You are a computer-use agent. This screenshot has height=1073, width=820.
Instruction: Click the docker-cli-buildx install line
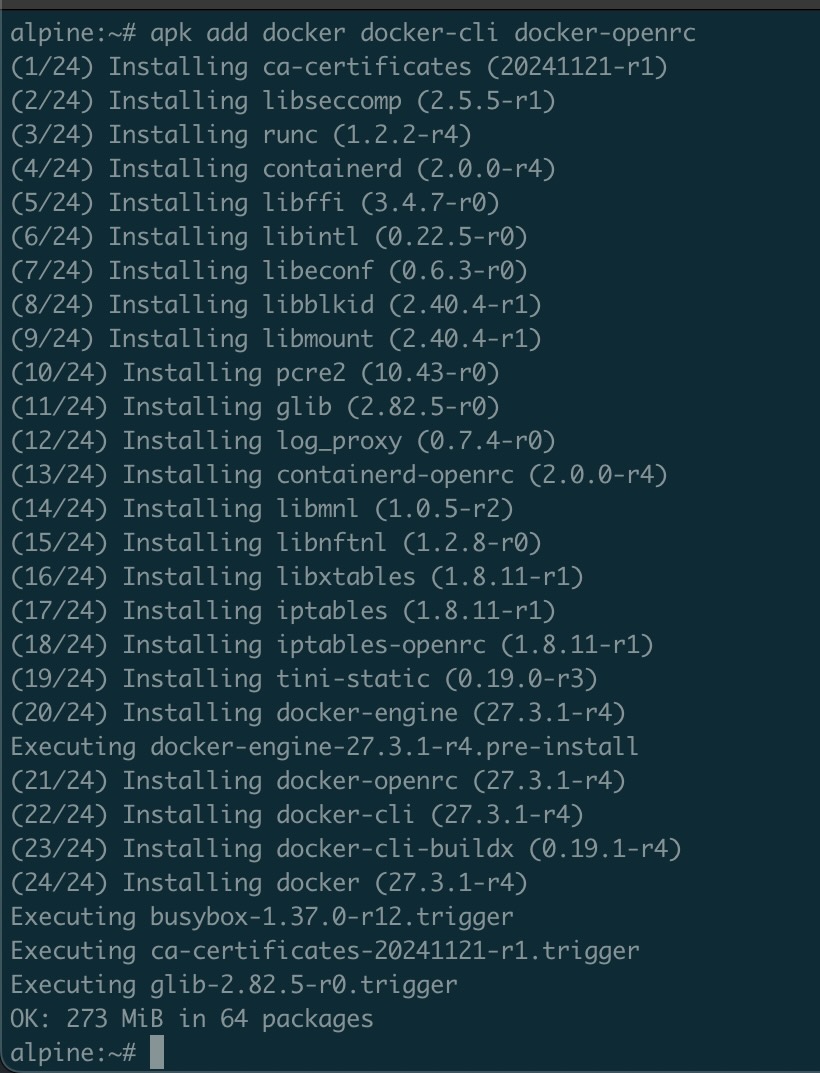[x=346, y=849]
